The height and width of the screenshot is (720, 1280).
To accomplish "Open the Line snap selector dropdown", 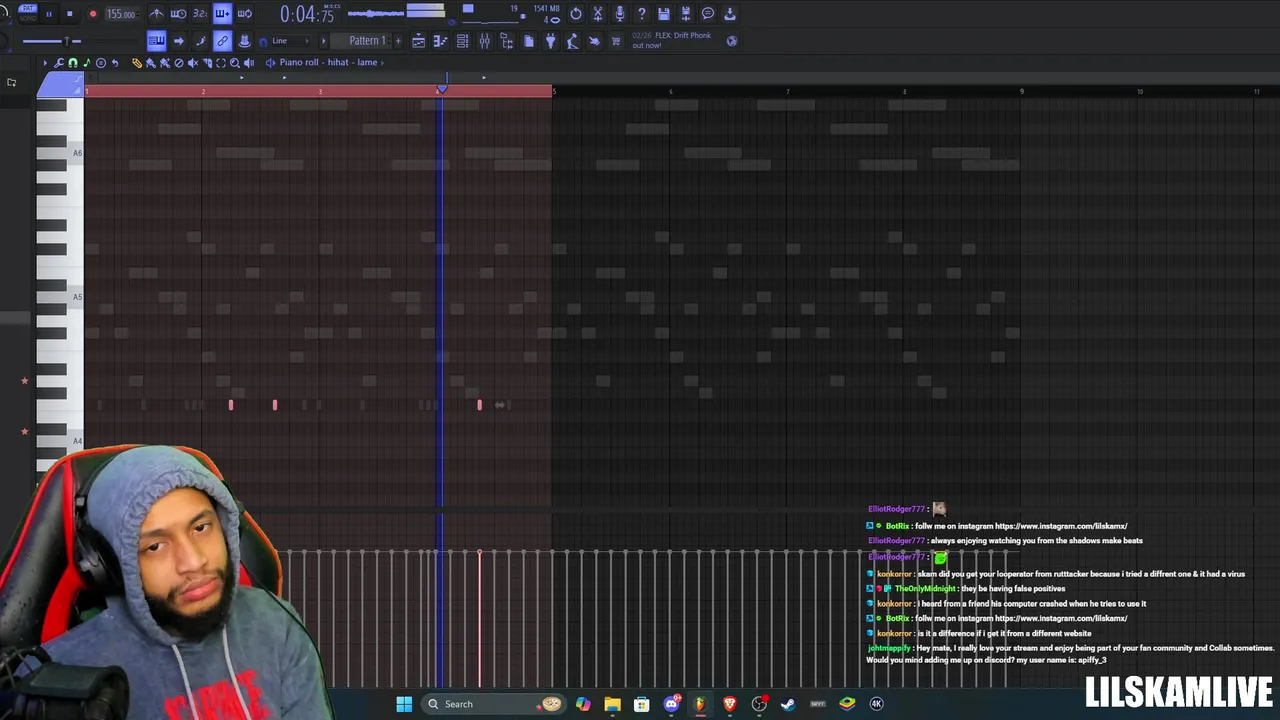I will pyautogui.click(x=290, y=41).
